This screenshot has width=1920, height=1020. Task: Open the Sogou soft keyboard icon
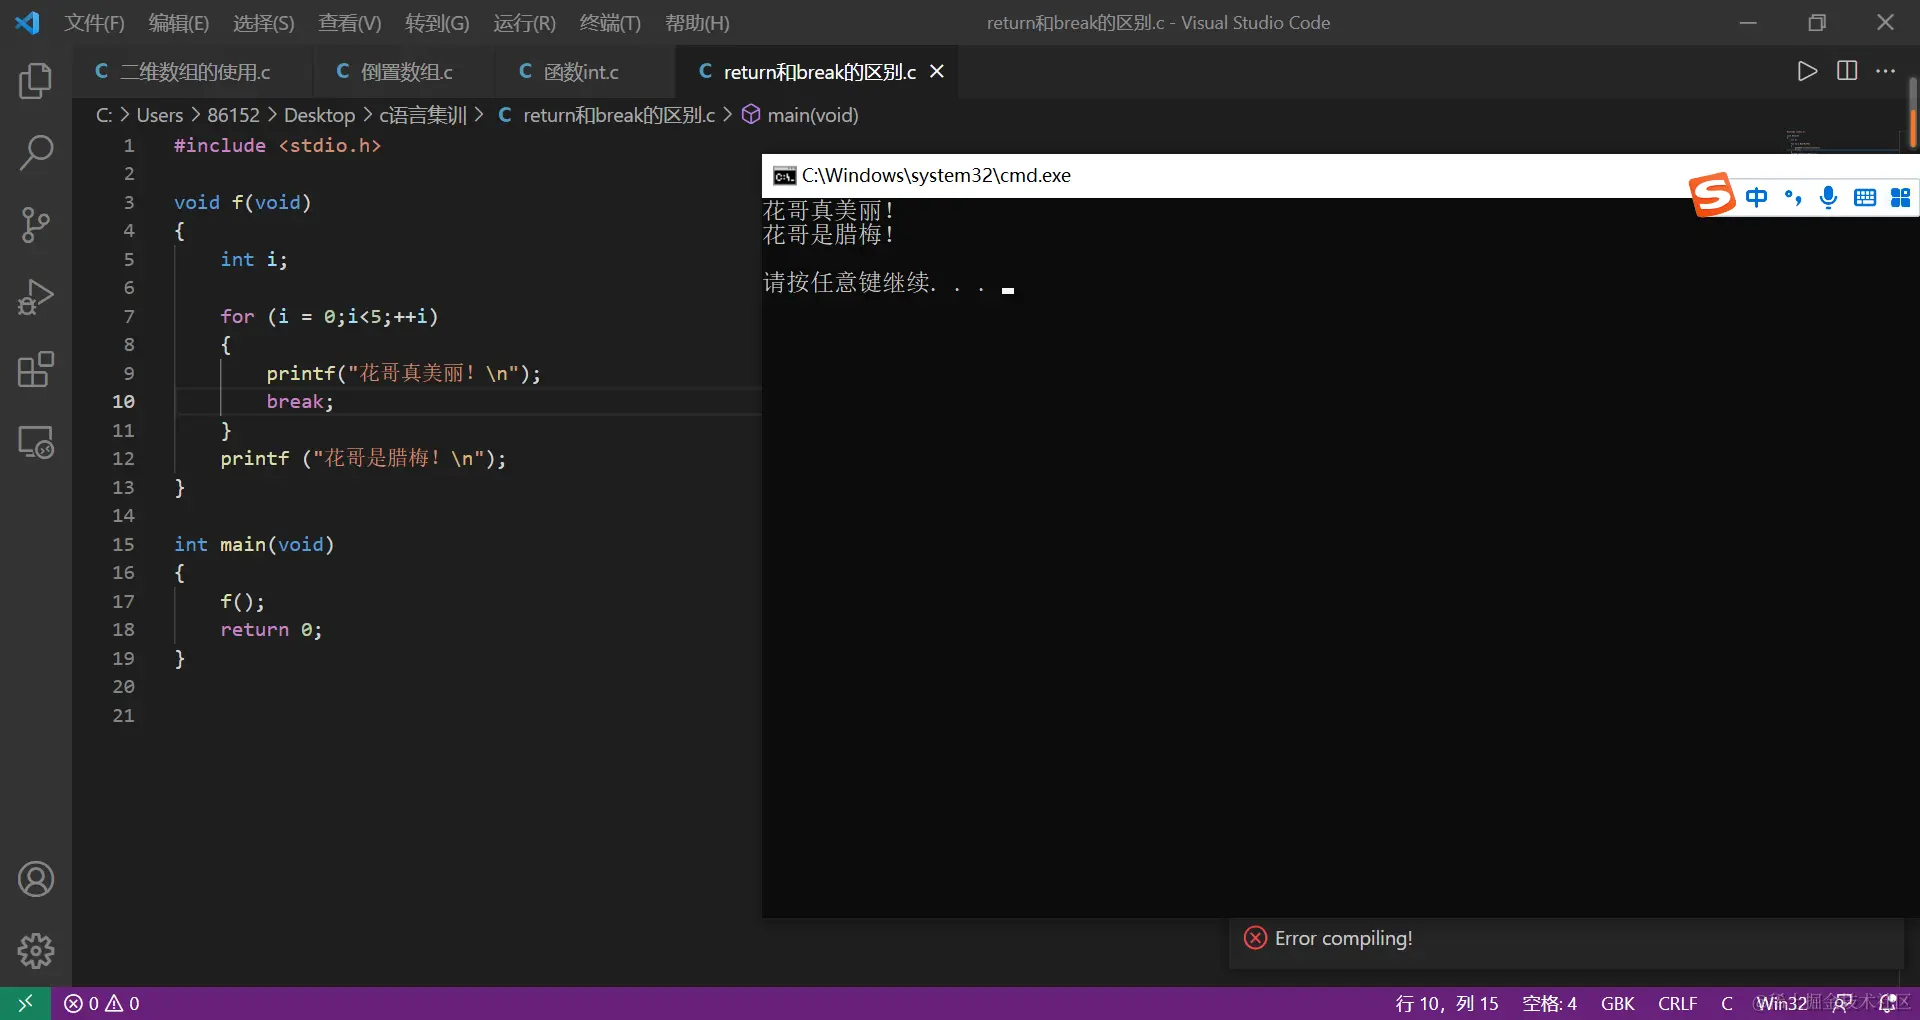point(1865,197)
